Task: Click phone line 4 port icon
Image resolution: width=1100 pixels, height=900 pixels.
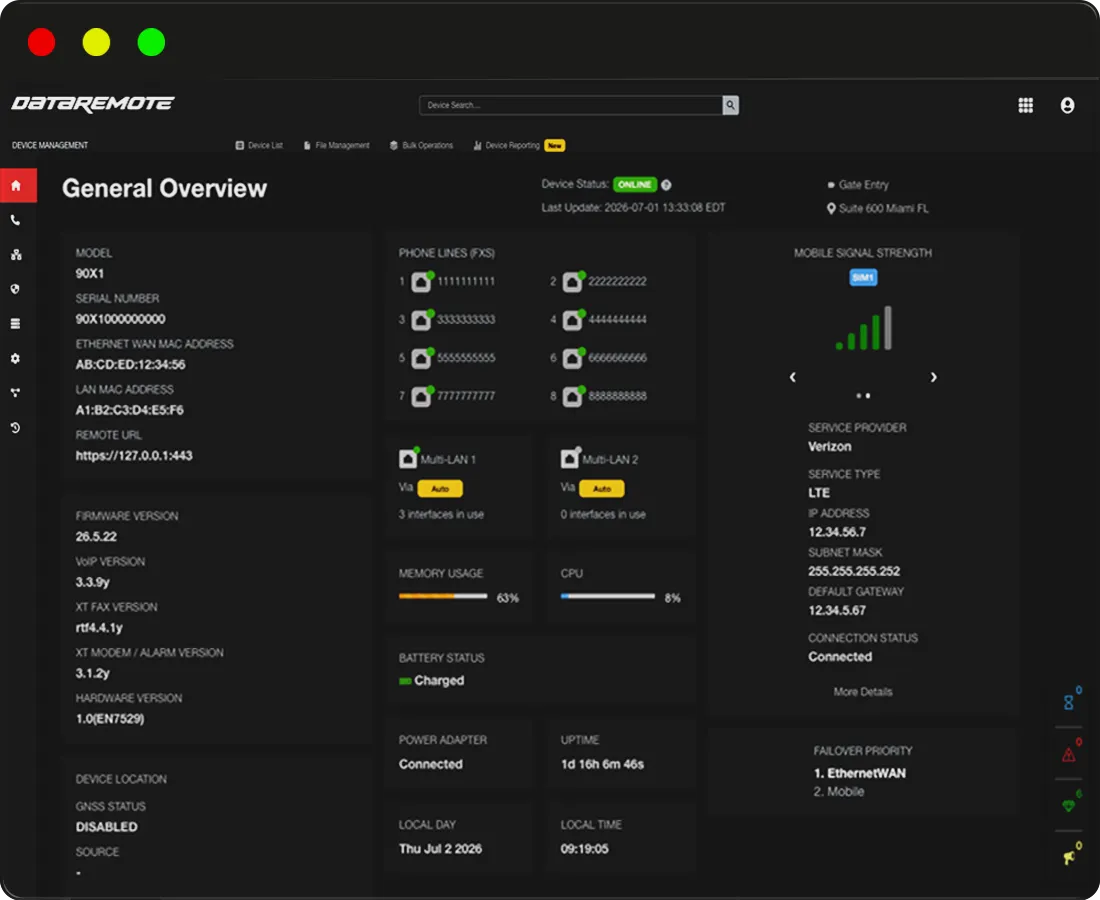Action: click(573, 320)
